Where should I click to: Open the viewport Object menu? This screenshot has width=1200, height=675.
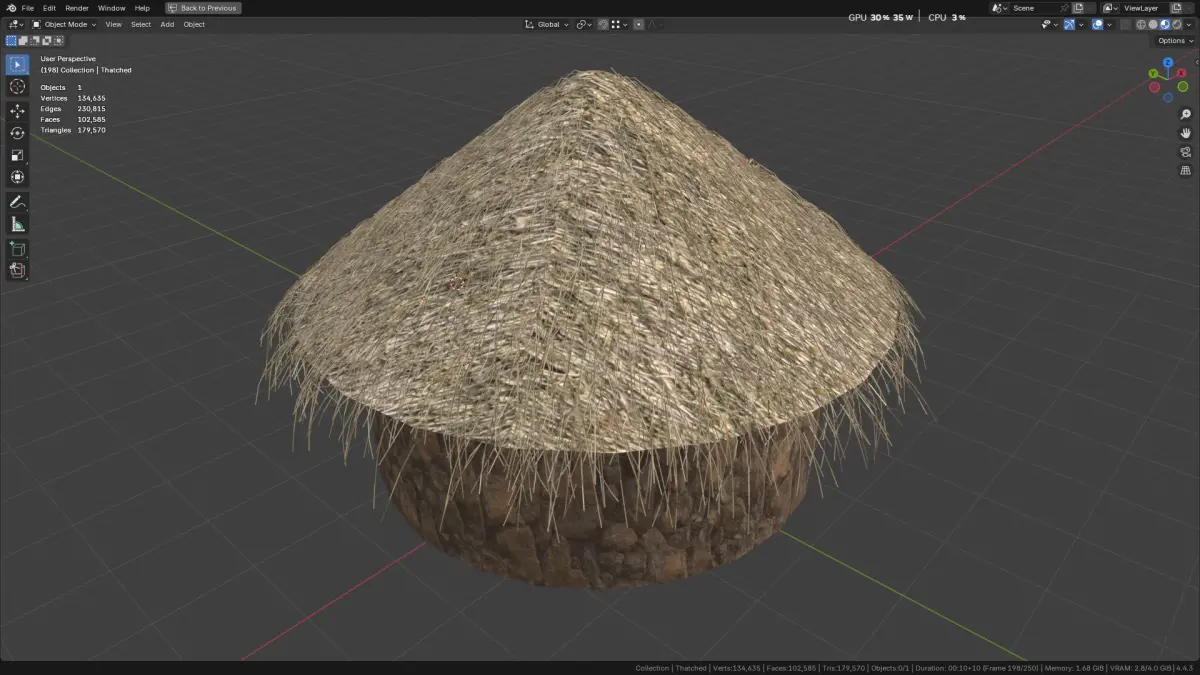(x=194, y=24)
